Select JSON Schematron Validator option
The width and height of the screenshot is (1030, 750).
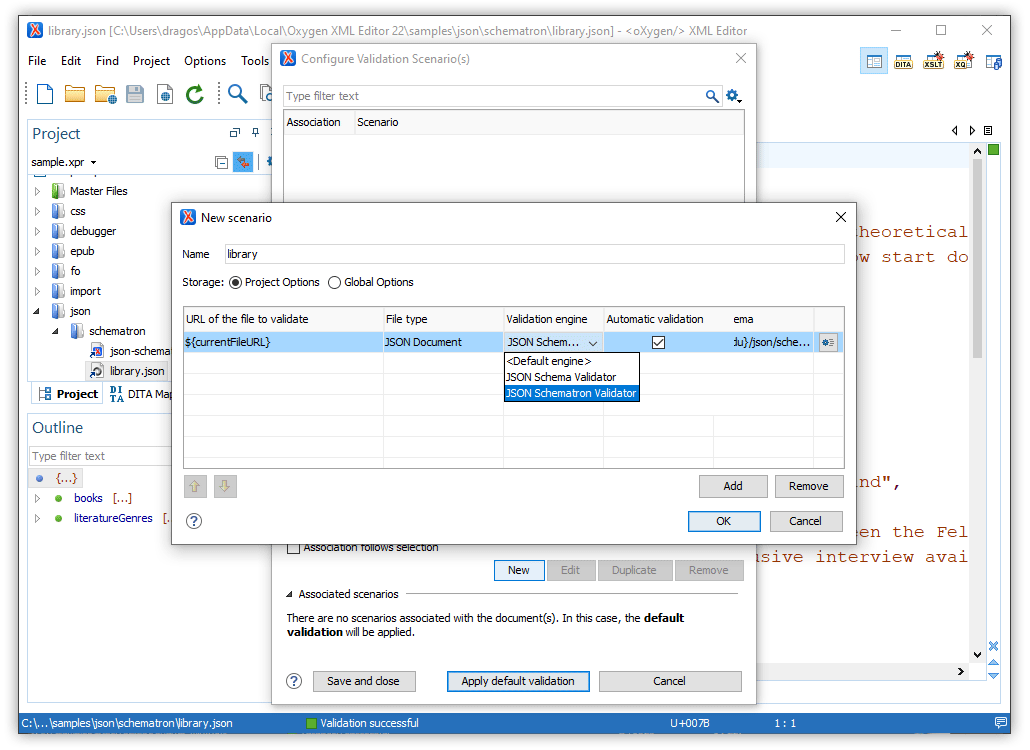pyautogui.click(x=571, y=393)
